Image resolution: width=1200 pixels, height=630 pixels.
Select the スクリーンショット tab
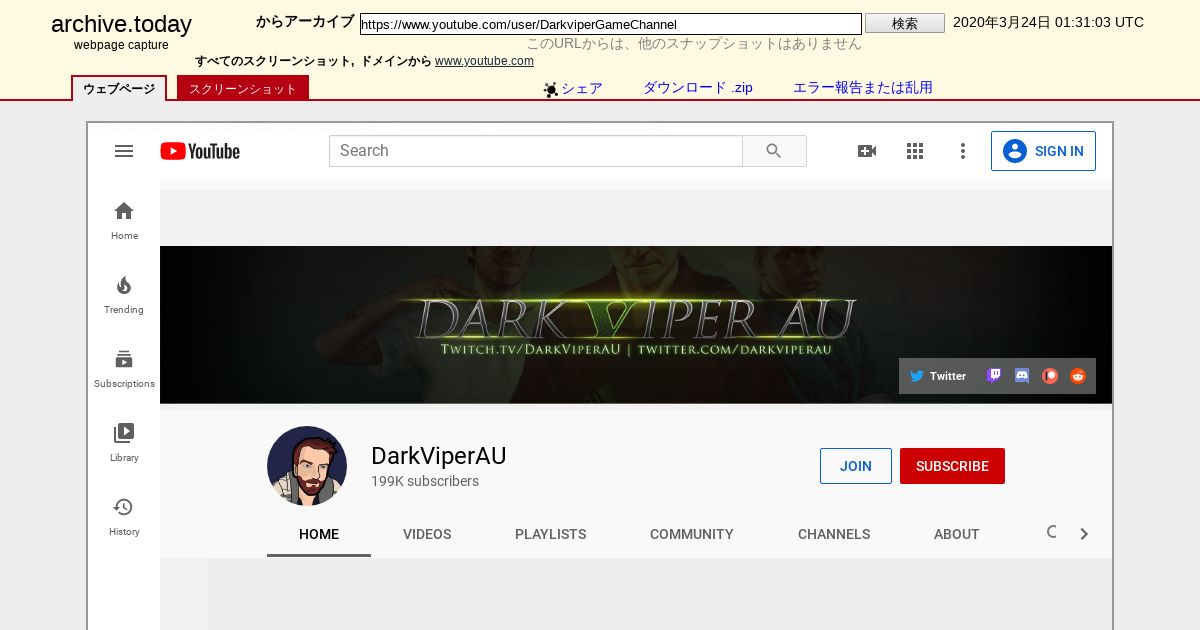(243, 89)
